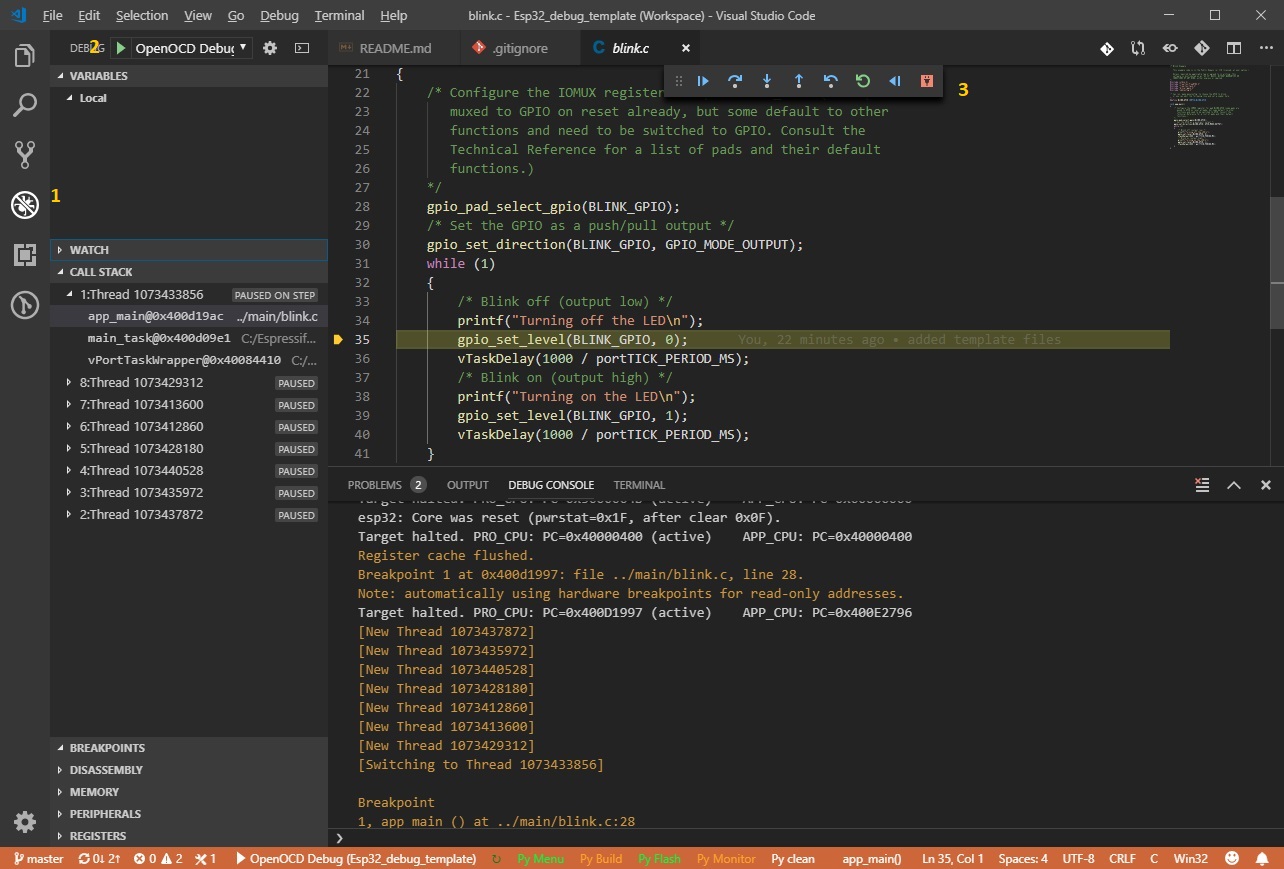
Task: Open the Source Control view in the activity bar
Action: click(25, 154)
